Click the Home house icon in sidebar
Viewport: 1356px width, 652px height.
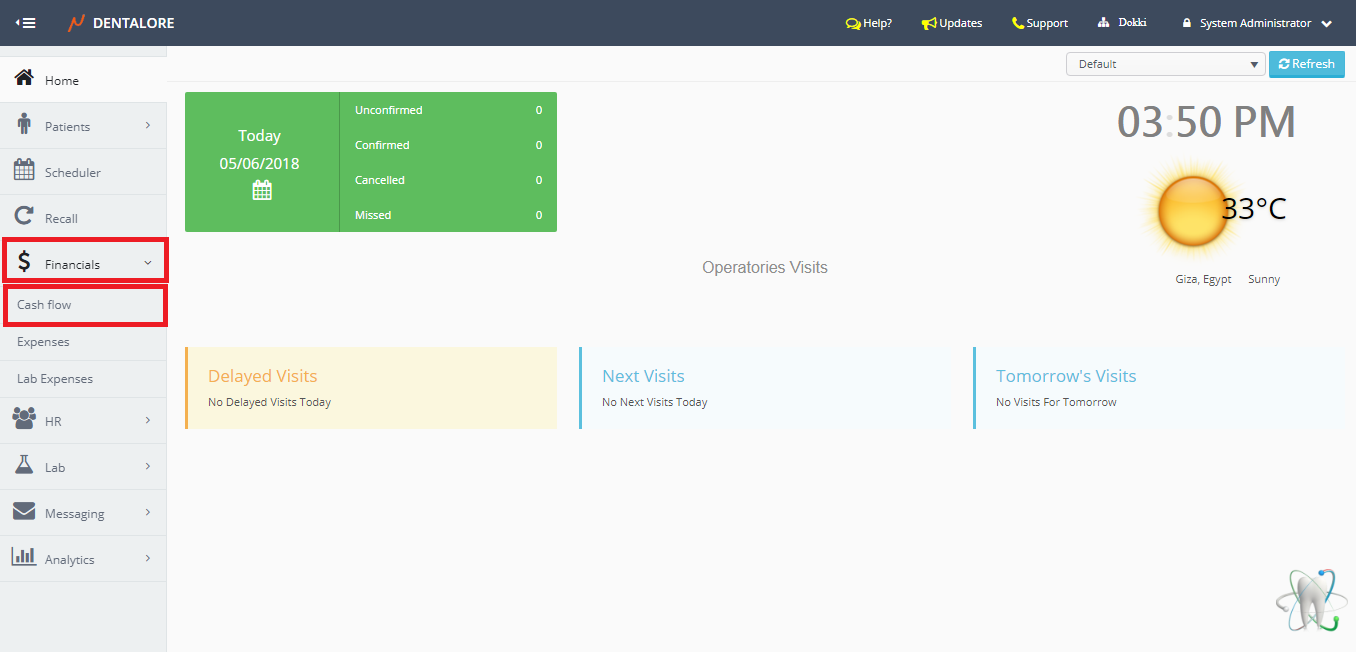(x=24, y=79)
